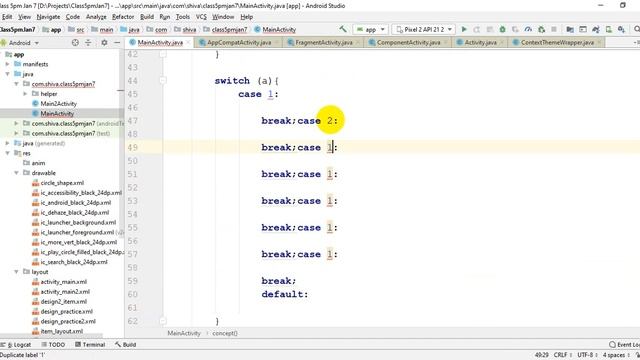Select activity_main.xml layout file
Image resolution: width=640 pixels, height=360 pixels.
[64, 282]
